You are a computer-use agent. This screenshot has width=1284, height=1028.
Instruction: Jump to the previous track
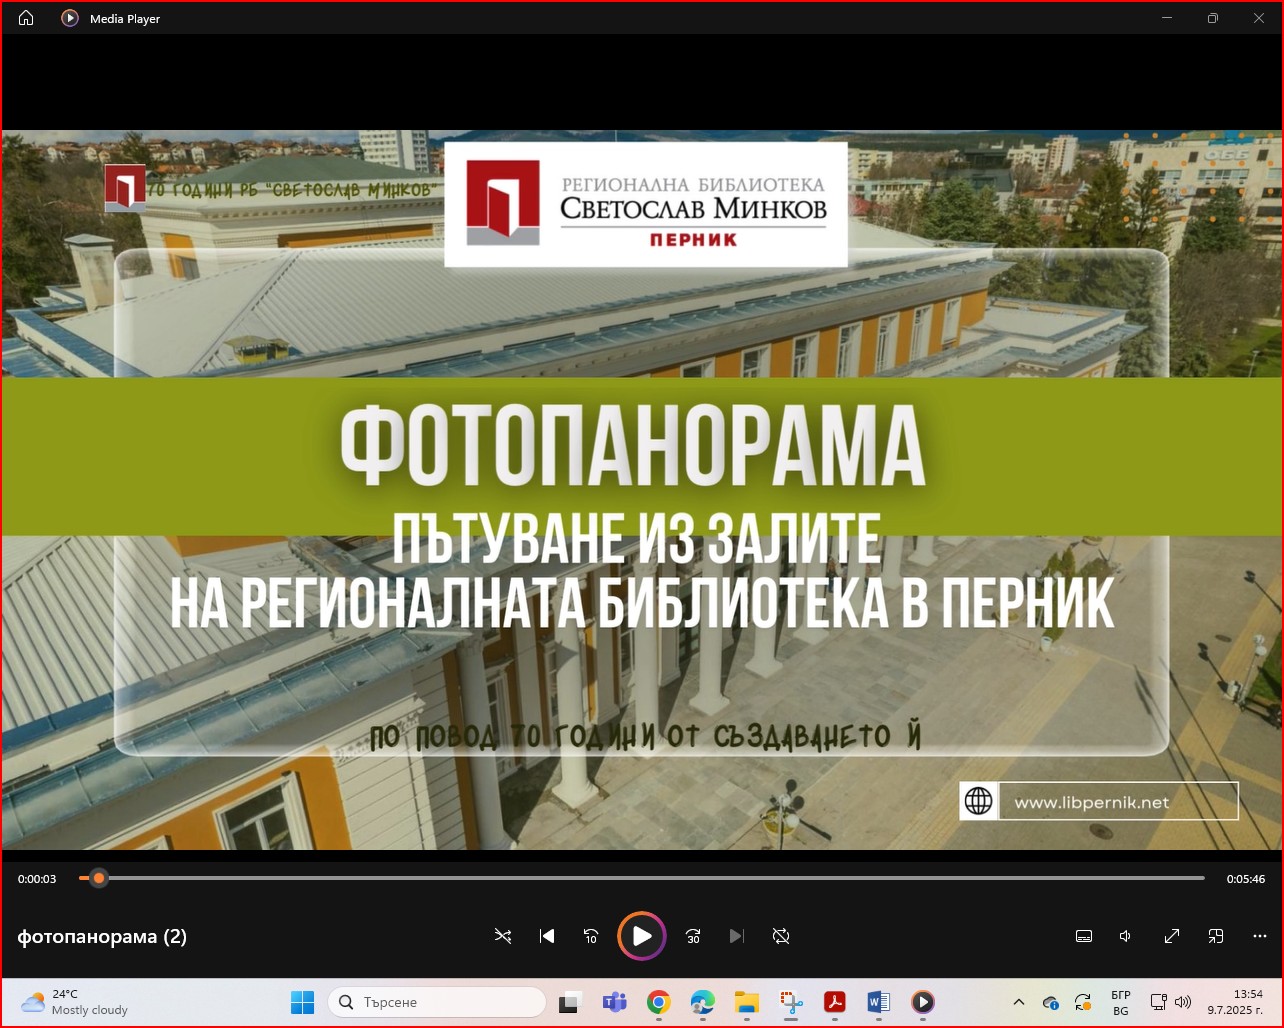(x=546, y=936)
